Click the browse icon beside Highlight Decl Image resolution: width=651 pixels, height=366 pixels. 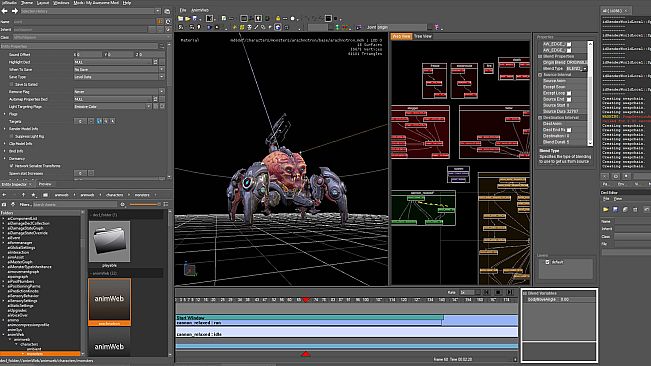click(155, 62)
